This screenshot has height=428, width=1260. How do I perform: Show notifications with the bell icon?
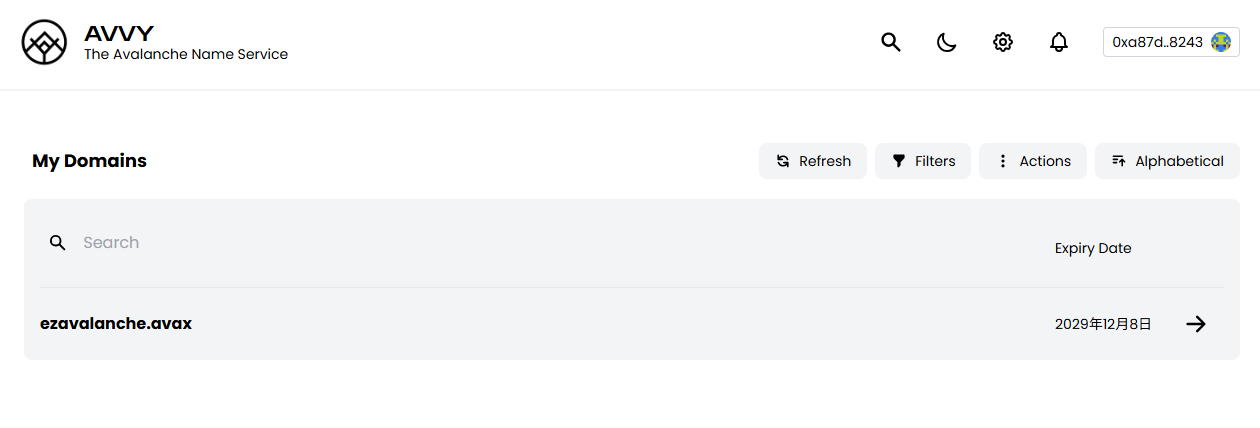[1059, 42]
